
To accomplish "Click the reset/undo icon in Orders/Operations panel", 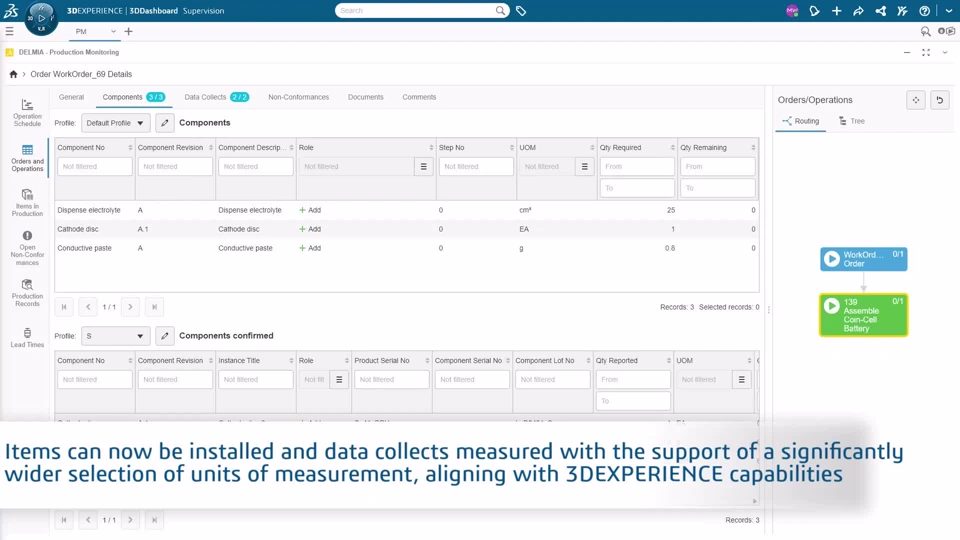I will coord(940,100).
